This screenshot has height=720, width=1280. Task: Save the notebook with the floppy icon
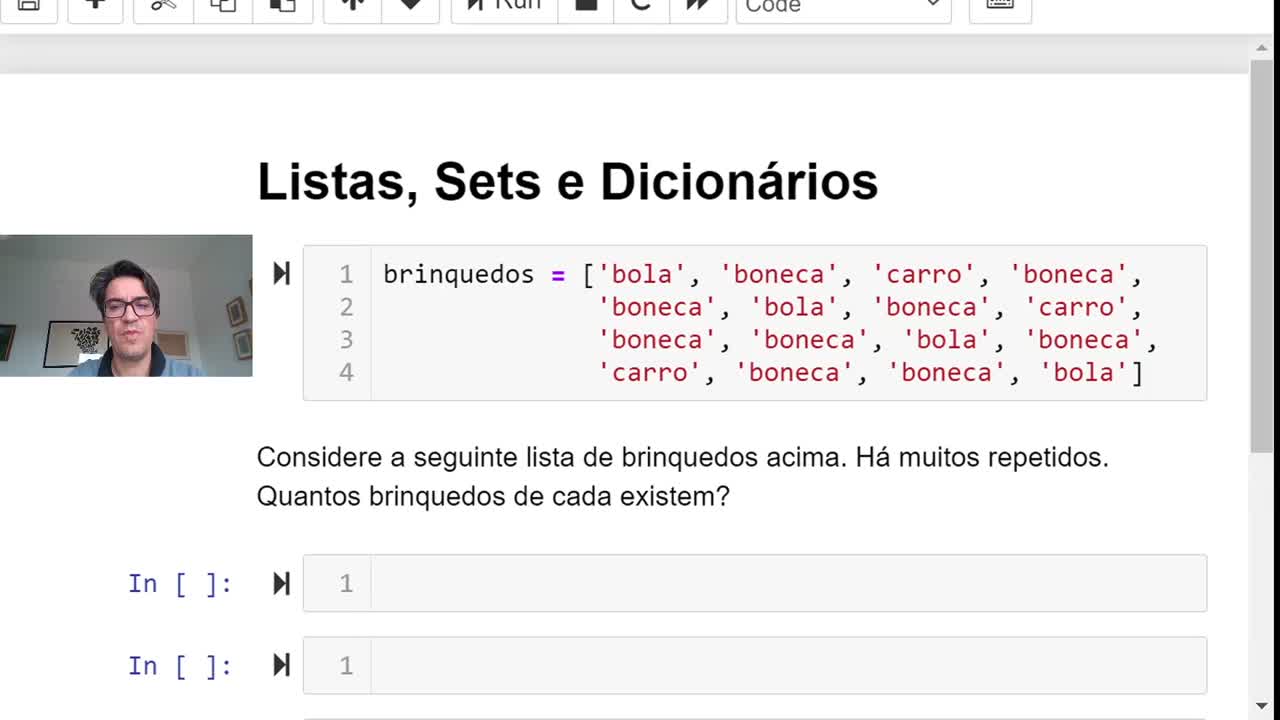(x=28, y=6)
